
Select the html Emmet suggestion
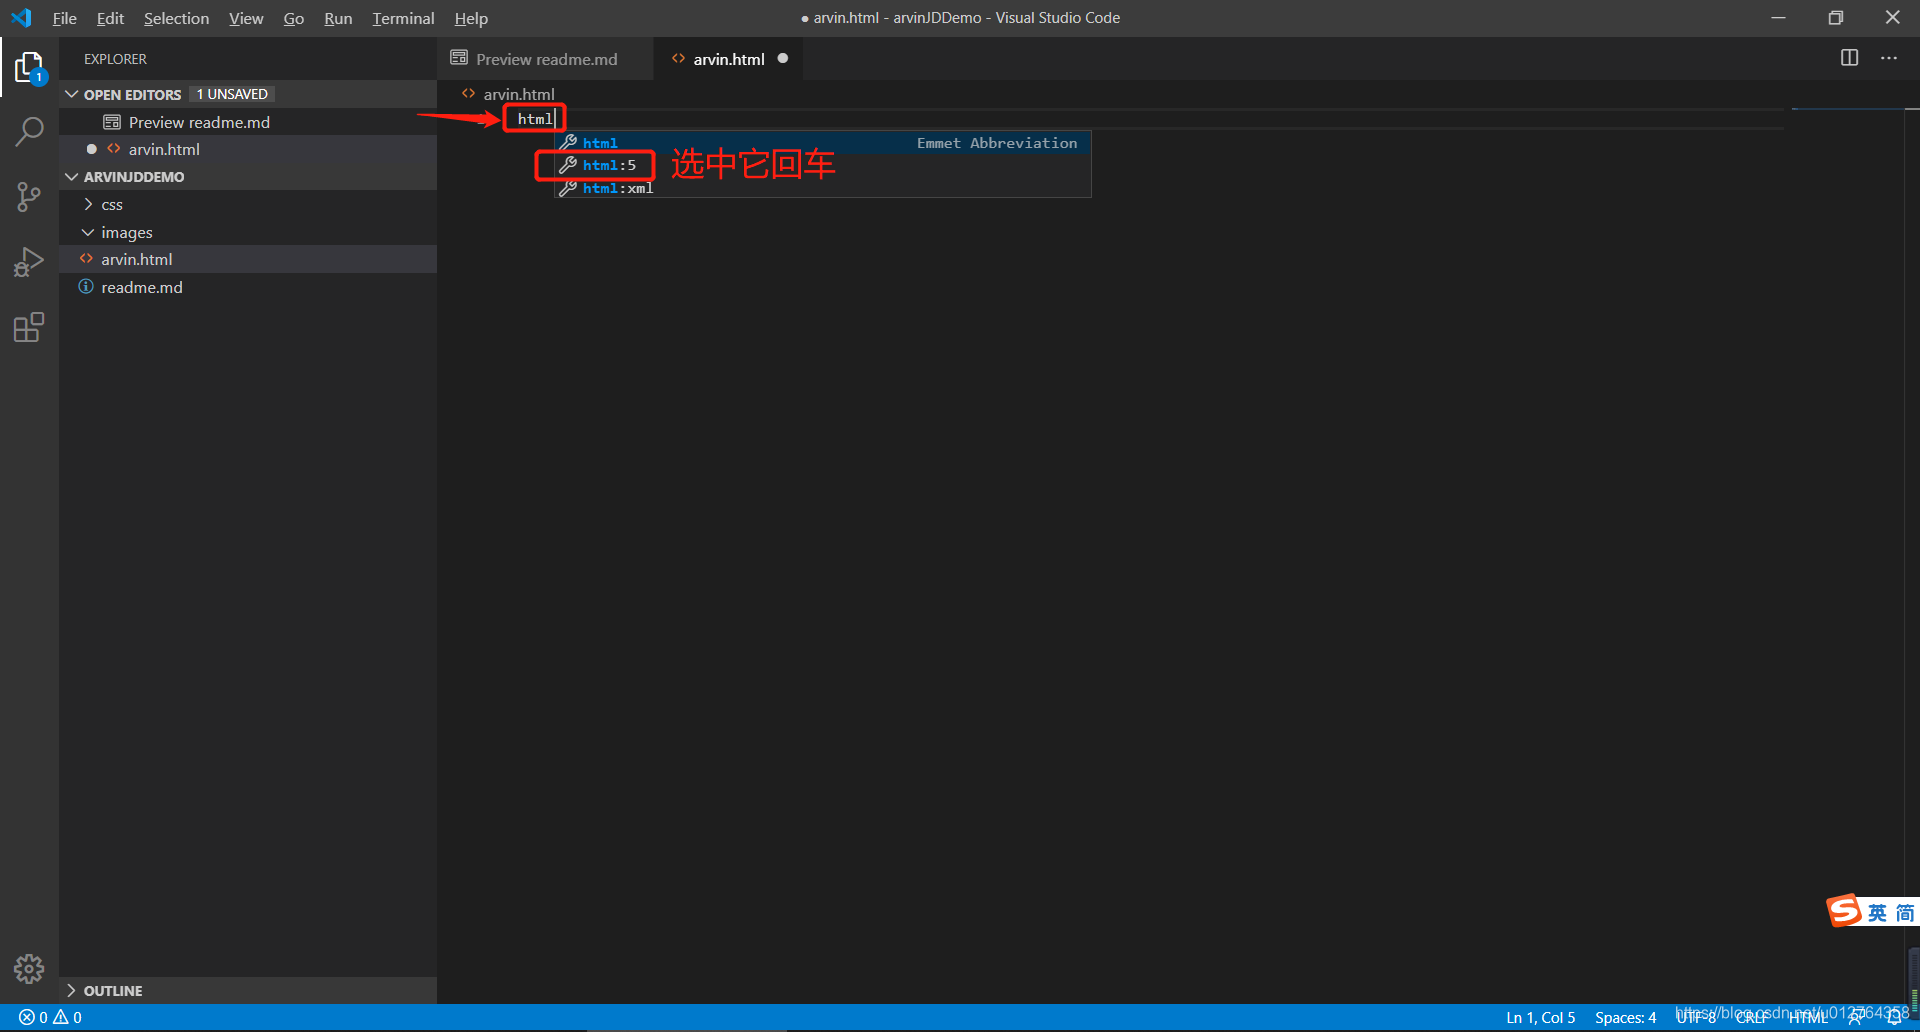click(823, 142)
